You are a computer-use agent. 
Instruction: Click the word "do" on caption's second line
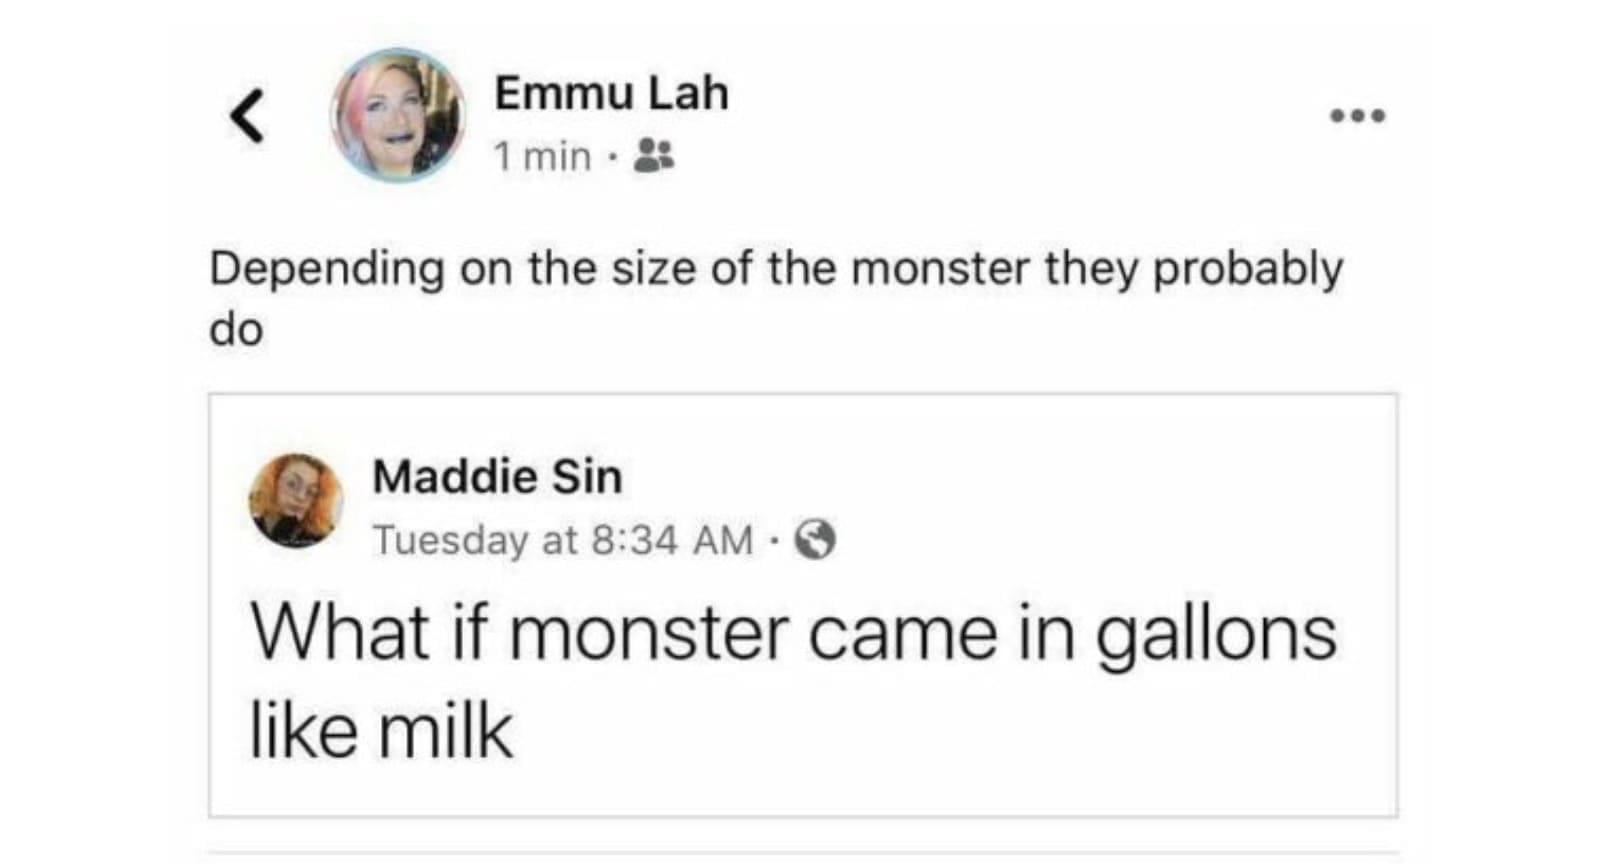tap(236, 330)
